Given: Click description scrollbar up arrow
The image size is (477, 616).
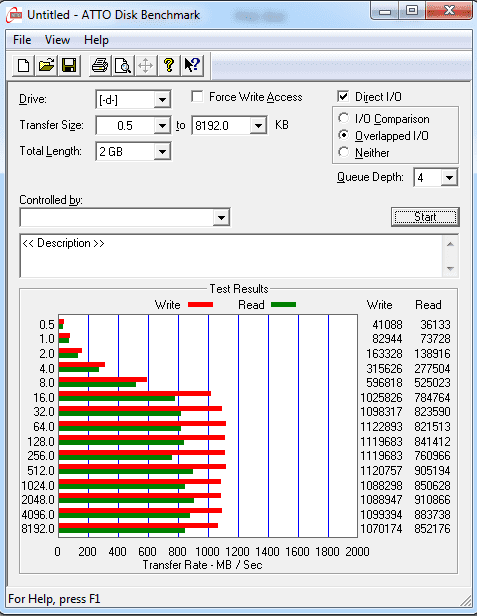Looking at the screenshot, I should (x=450, y=244).
